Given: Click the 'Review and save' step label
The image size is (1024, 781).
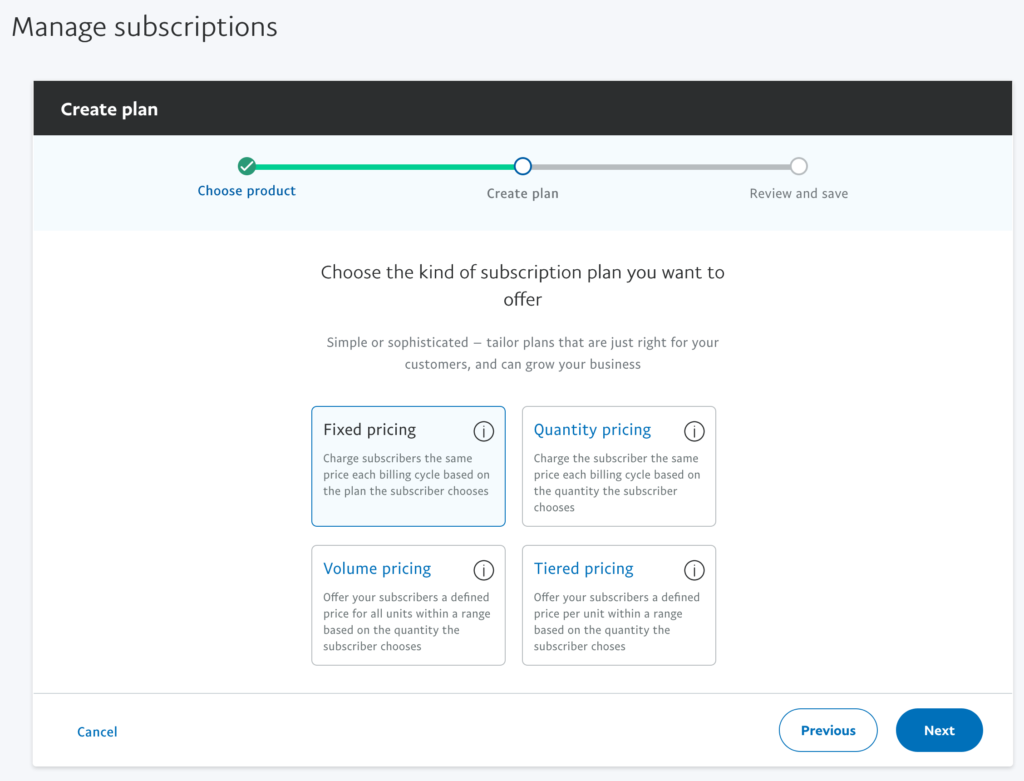Looking at the screenshot, I should [x=799, y=193].
